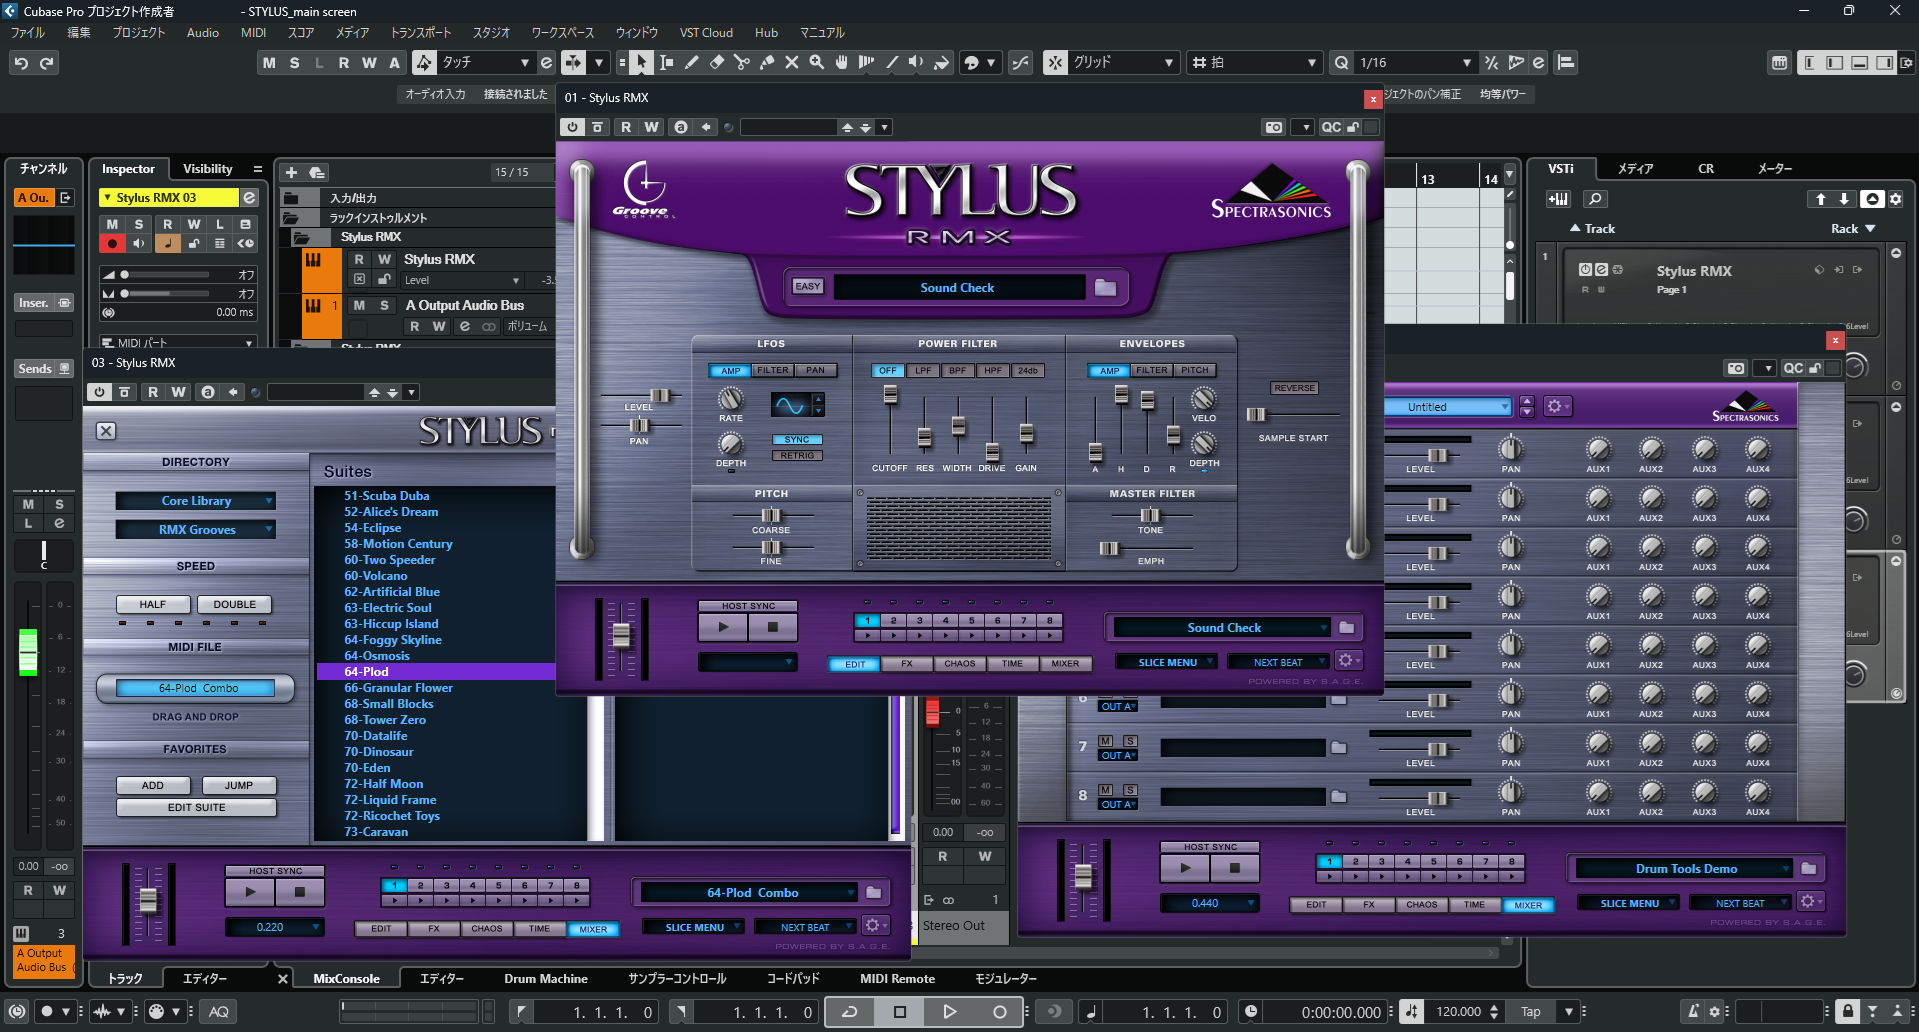This screenshot has width=1919, height=1032.
Task: Select the hand Comp tool
Action: [x=841, y=62]
